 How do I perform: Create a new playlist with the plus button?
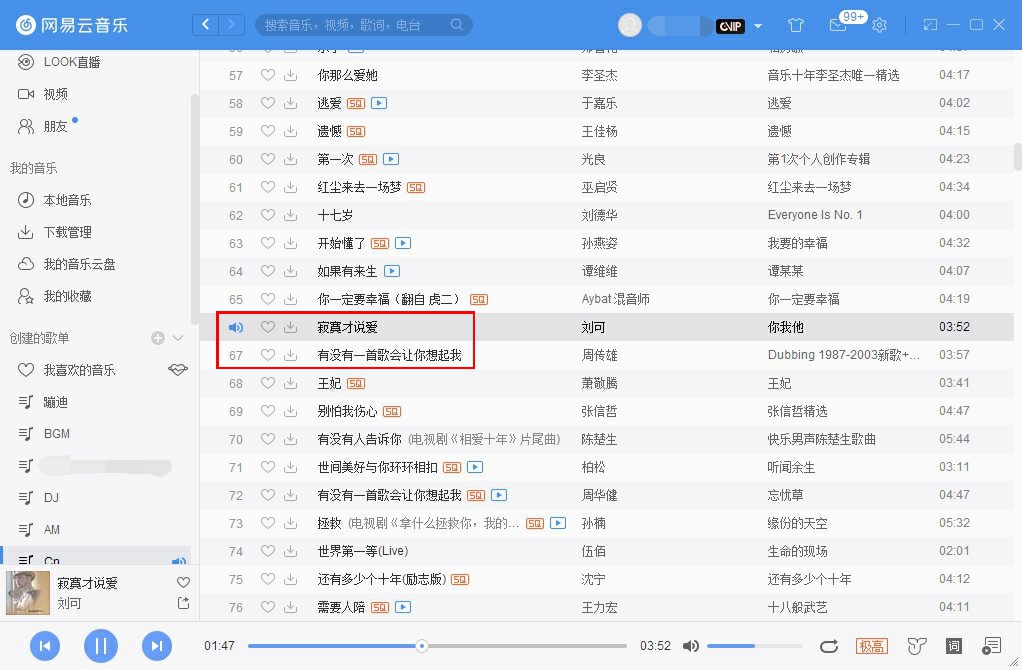click(x=157, y=337)
